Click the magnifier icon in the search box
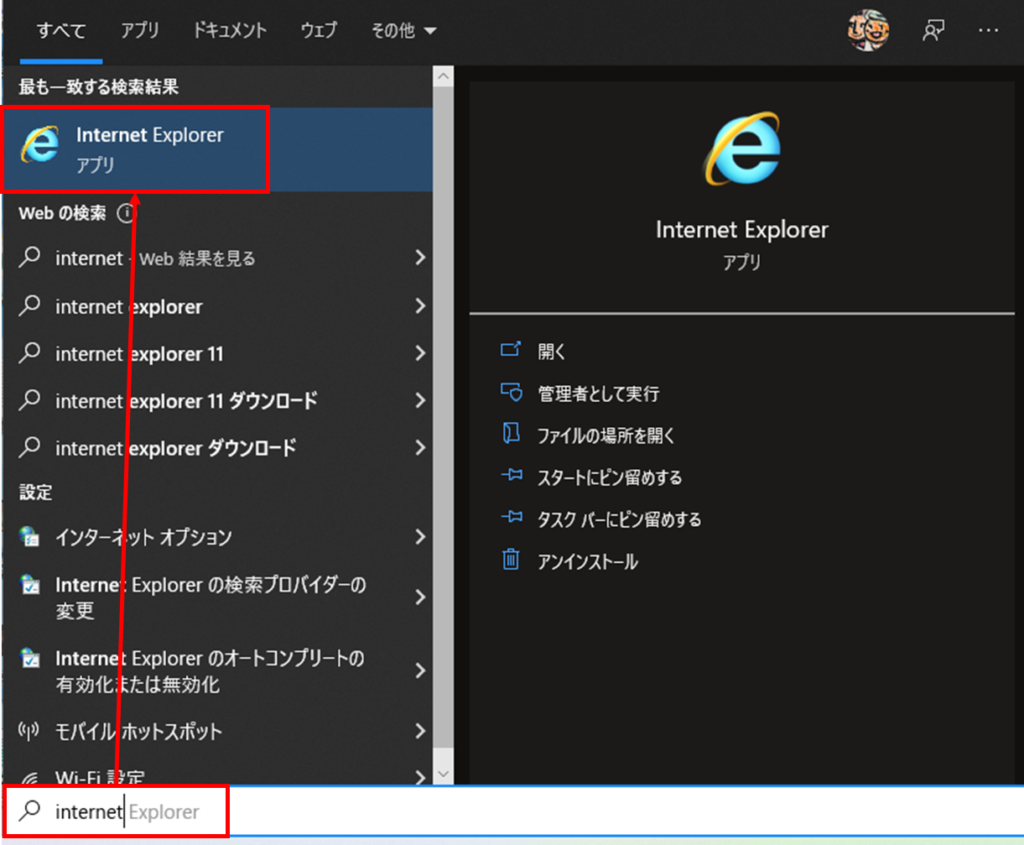The width and height of the screenshot is (1024, 845). [30, 810]
